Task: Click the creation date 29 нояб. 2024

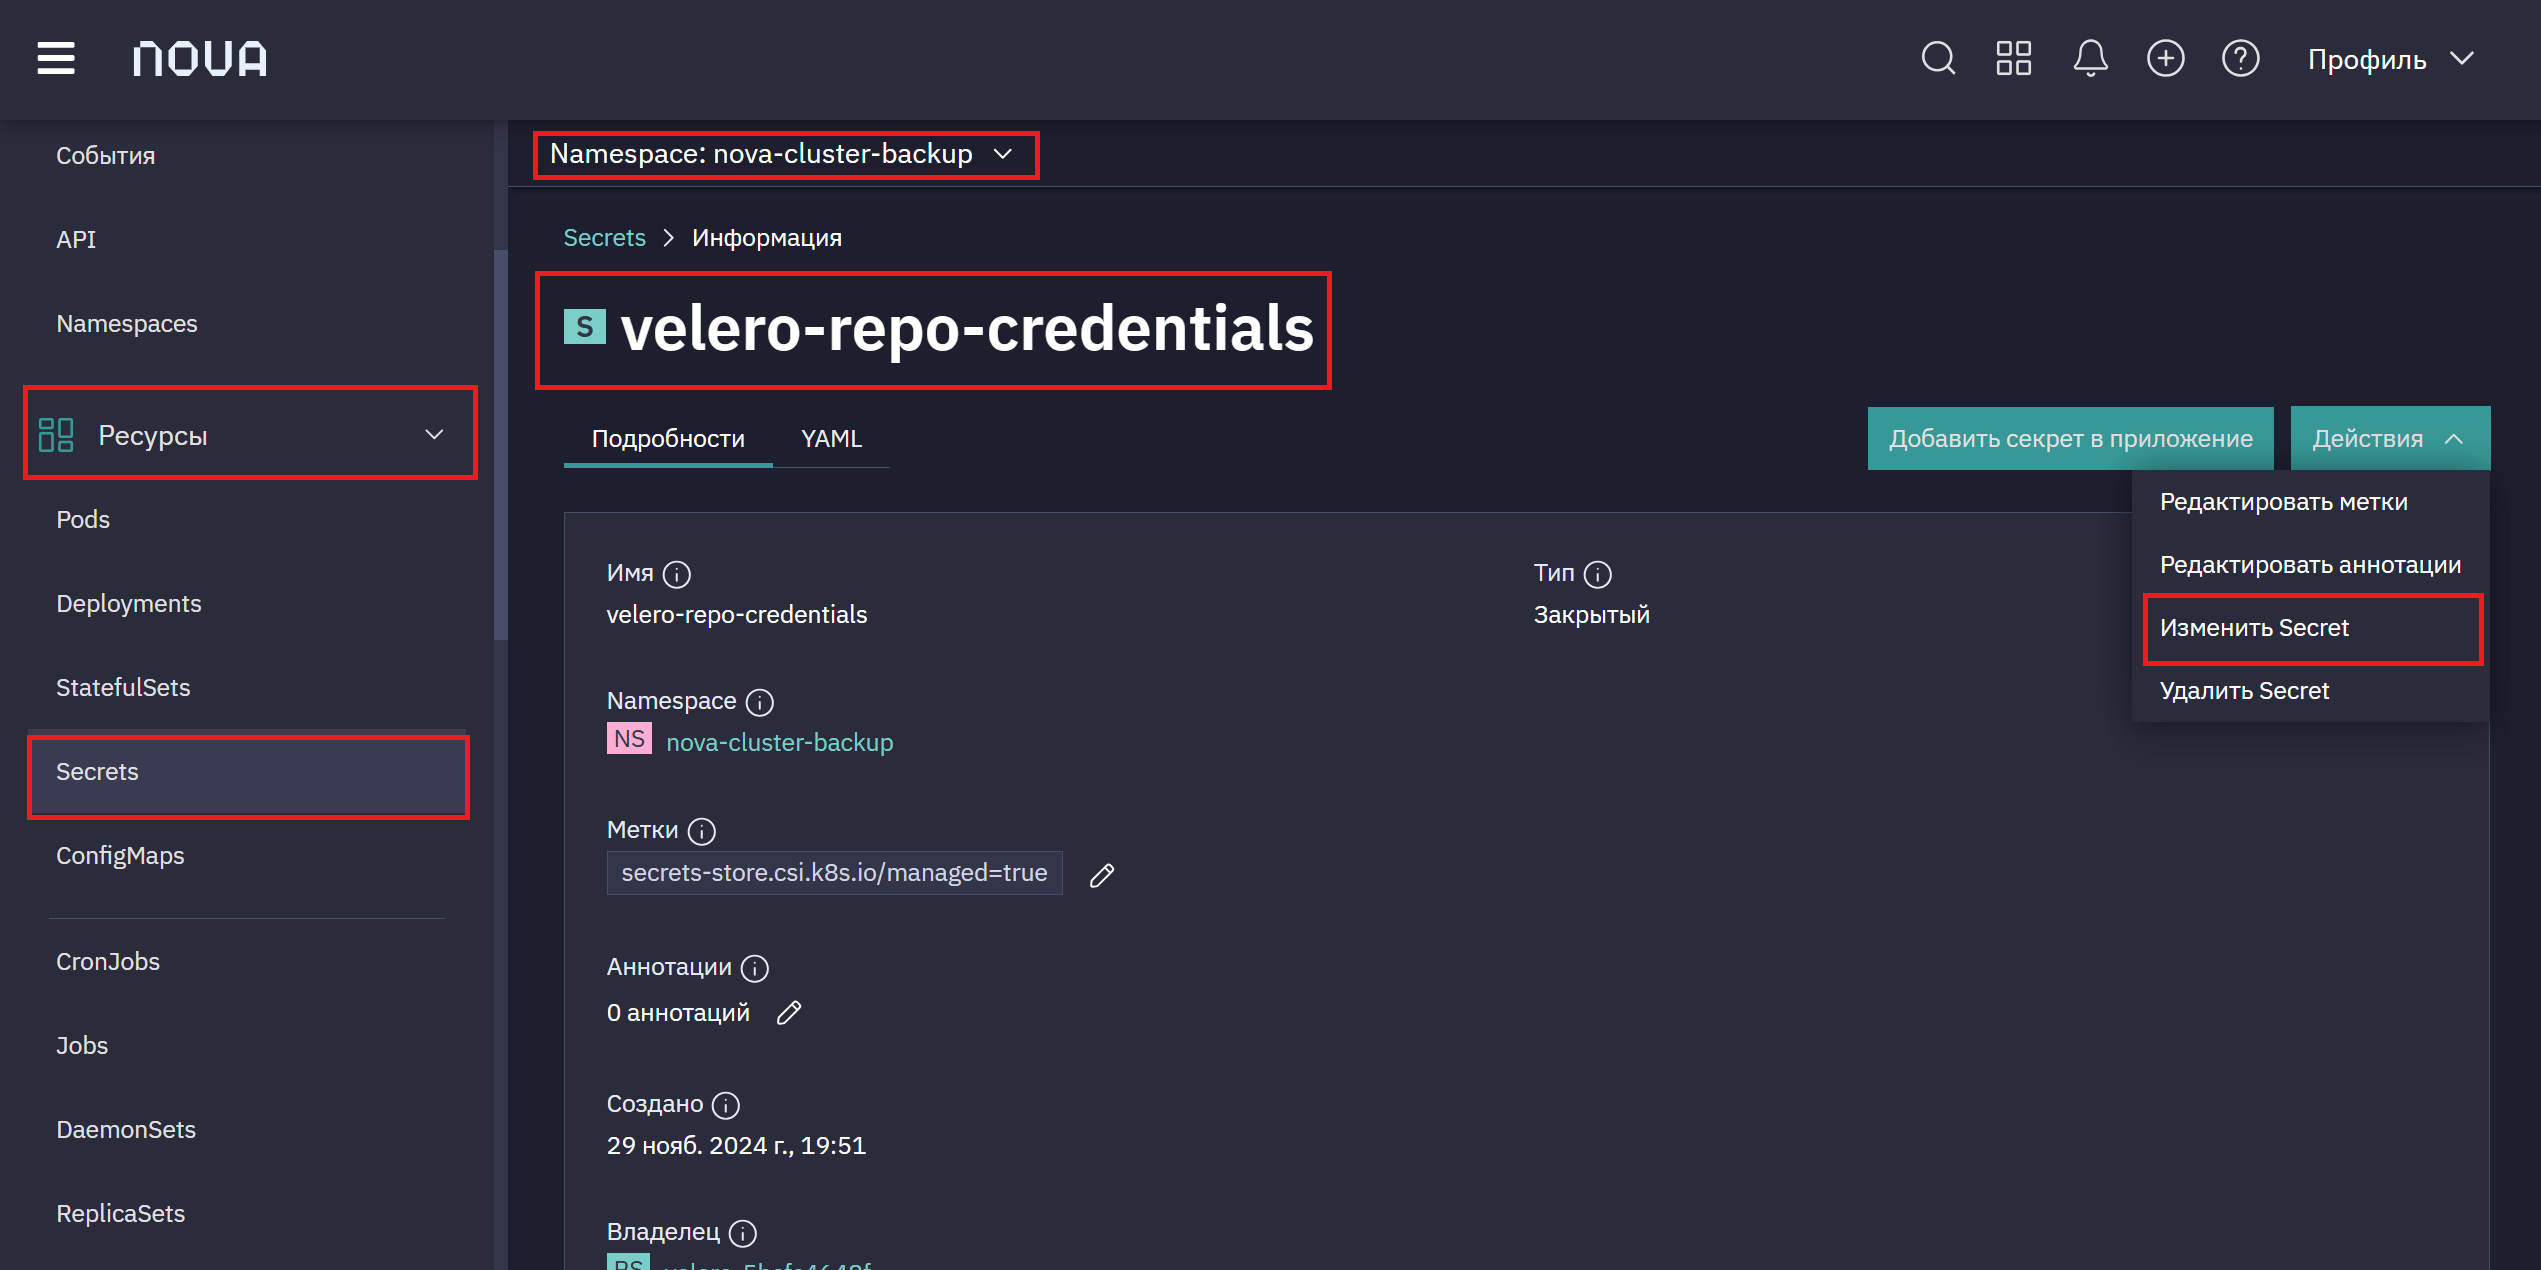Action: point(736,1146)
